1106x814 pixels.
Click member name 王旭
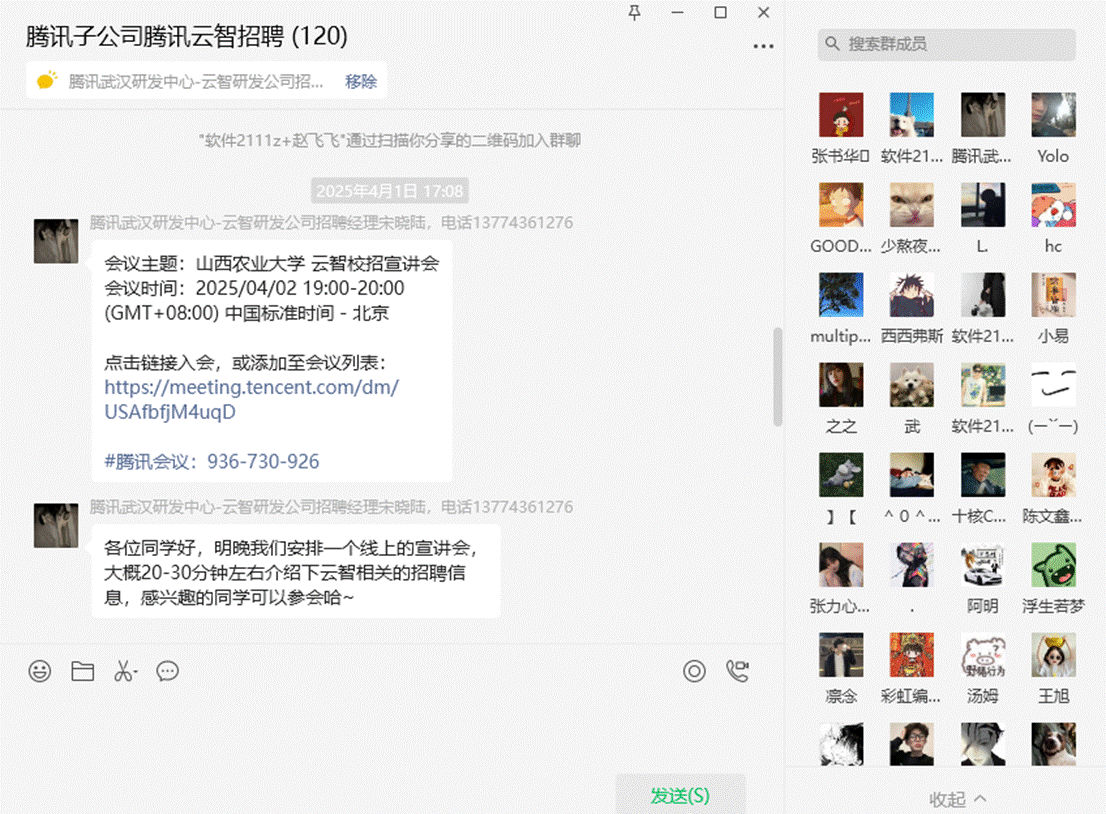point(1053,696)
